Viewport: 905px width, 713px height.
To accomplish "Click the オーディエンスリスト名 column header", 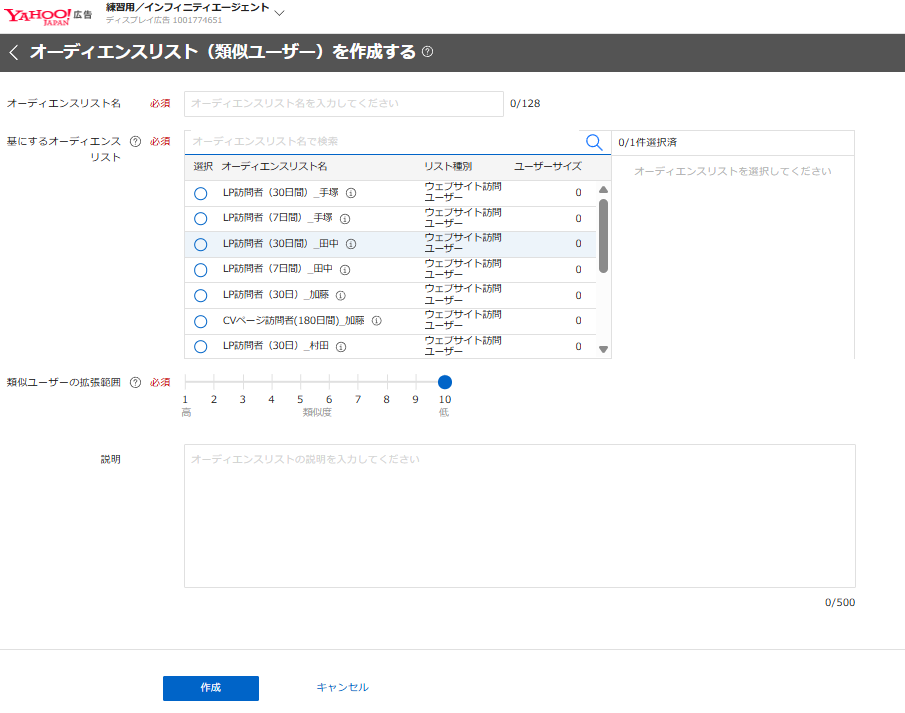I will pos(274,166).
